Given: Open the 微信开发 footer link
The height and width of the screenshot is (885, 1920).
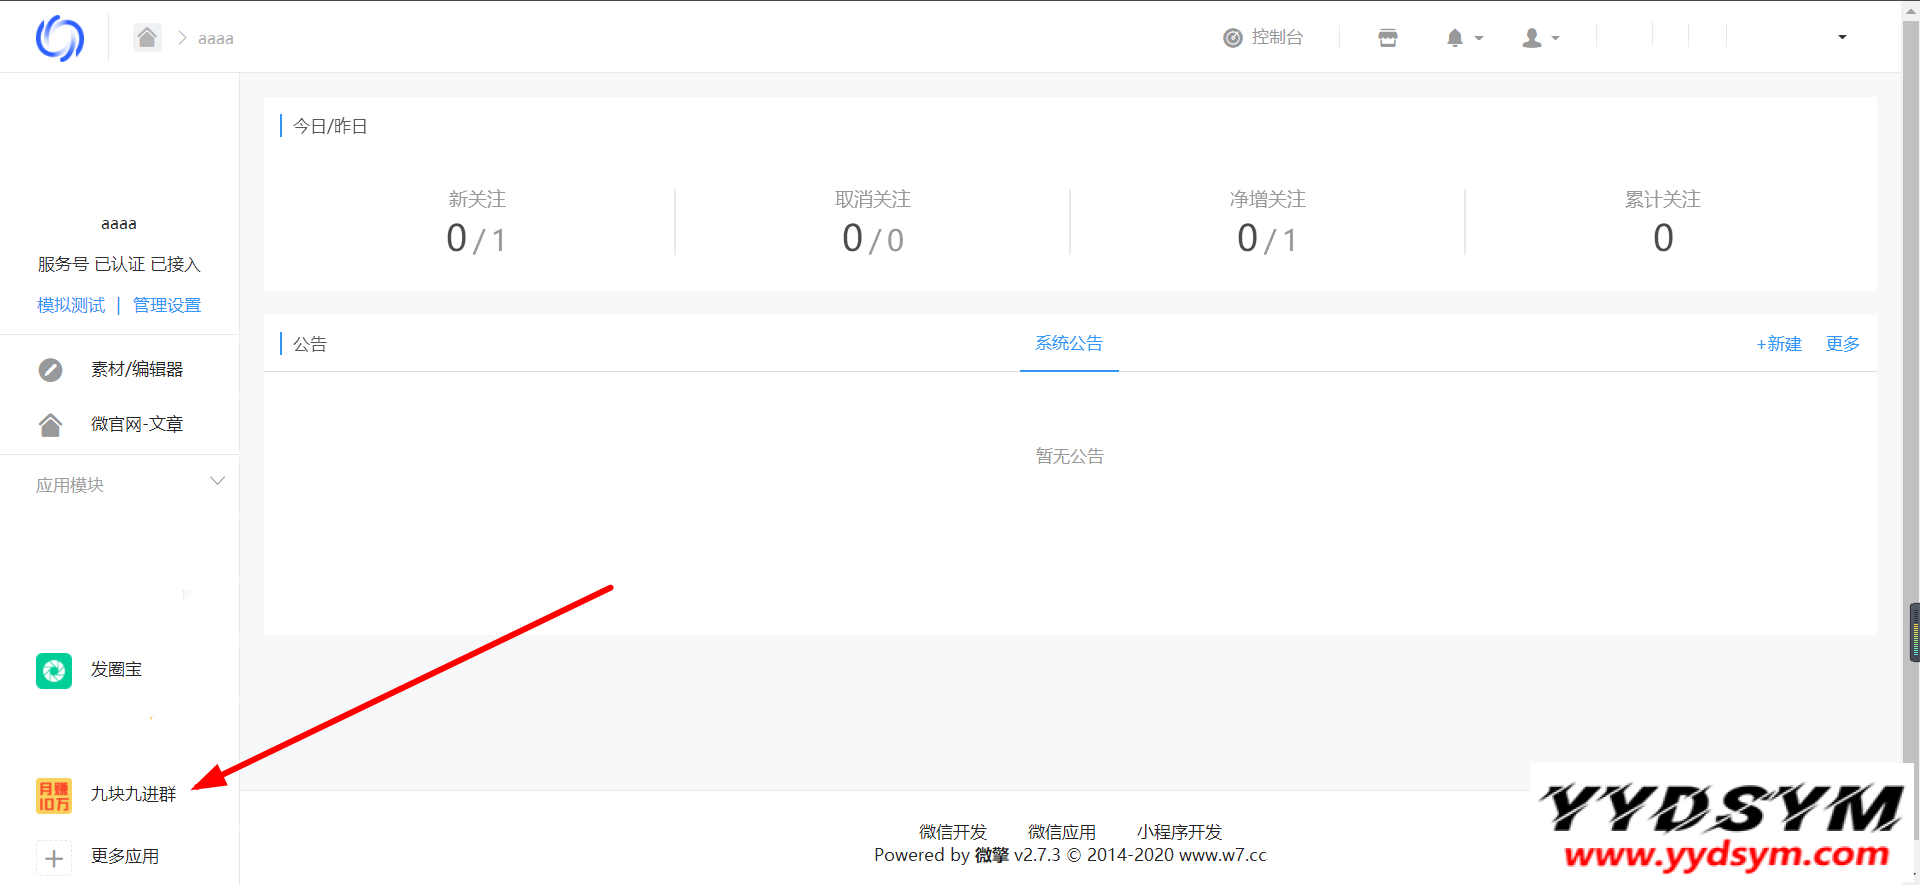Looking at the screenshot, I should 952,832.
